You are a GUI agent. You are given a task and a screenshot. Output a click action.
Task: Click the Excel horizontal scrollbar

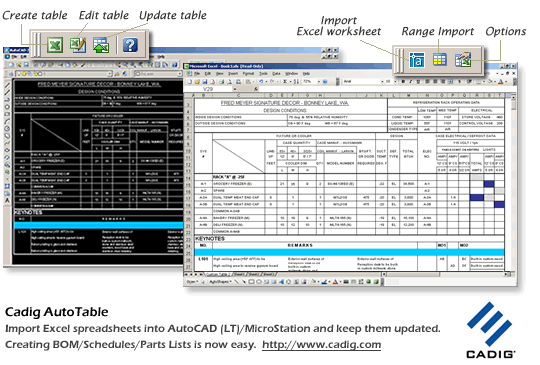point(445,274)
